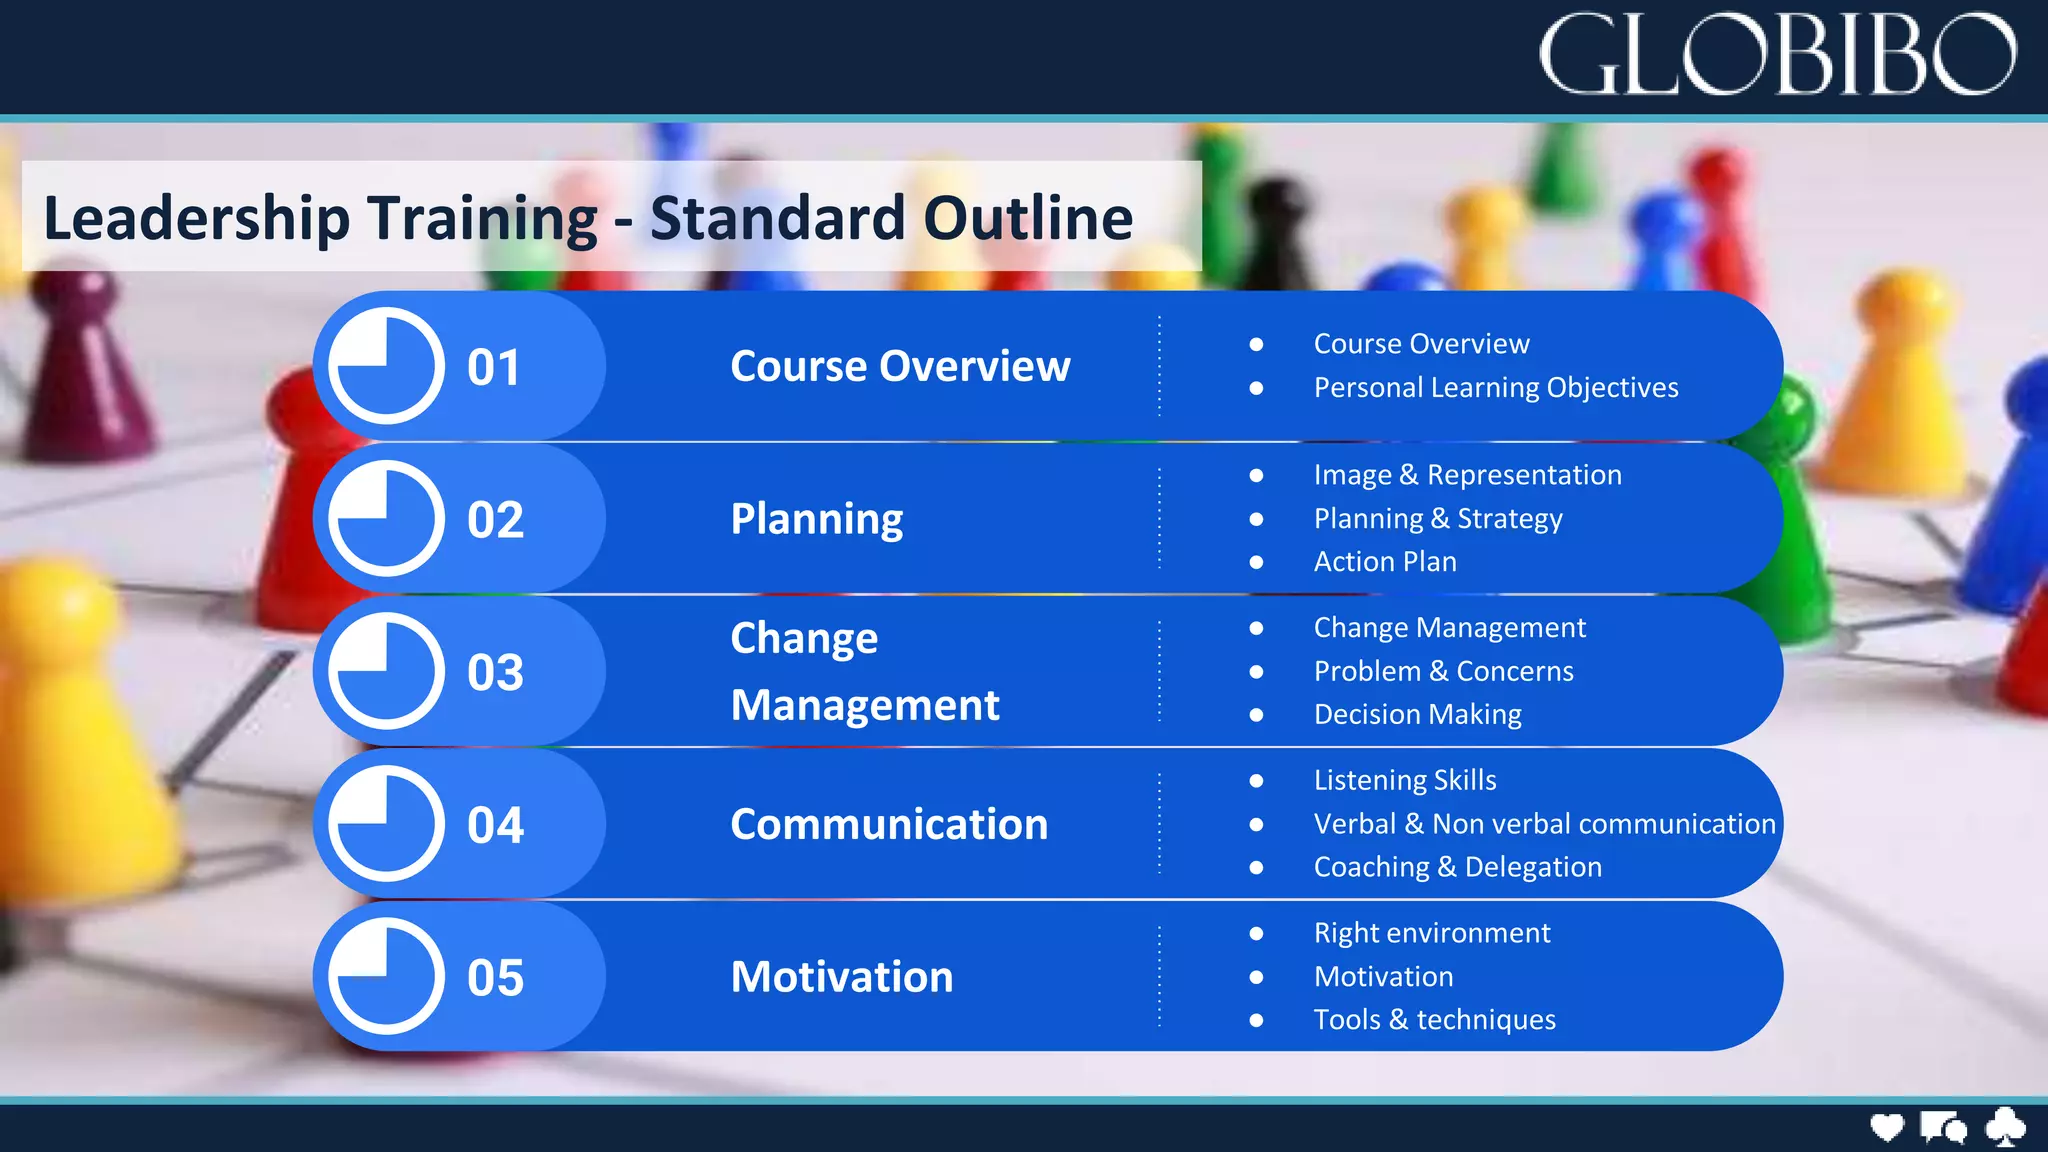Click the Decision Making bullet text

click(1417, 714)
